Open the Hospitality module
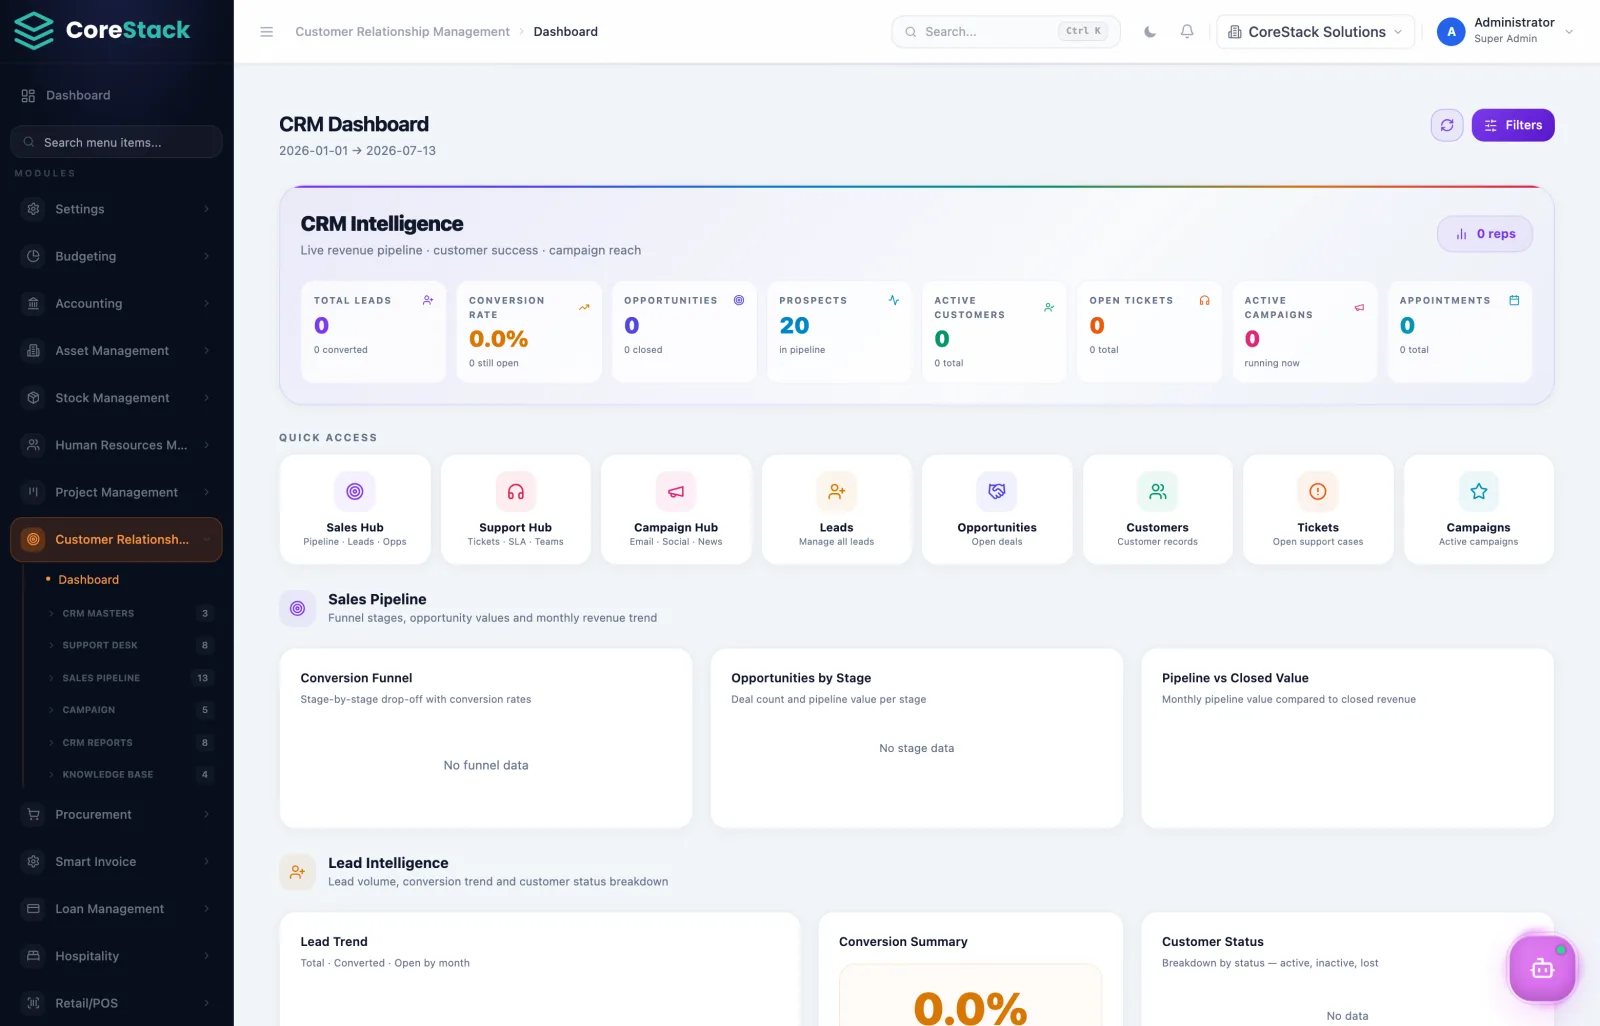Image resolution: width=1600 pixels, height=1026 pixels. [x=116, y=956]
